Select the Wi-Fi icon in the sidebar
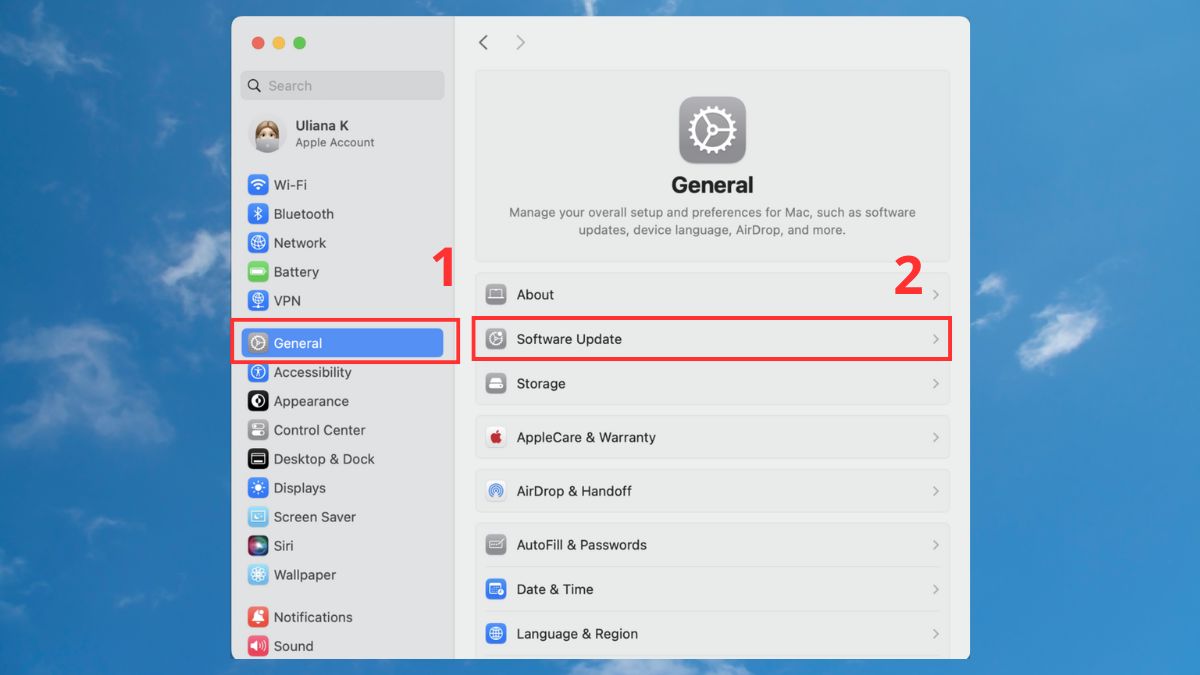 258,184
